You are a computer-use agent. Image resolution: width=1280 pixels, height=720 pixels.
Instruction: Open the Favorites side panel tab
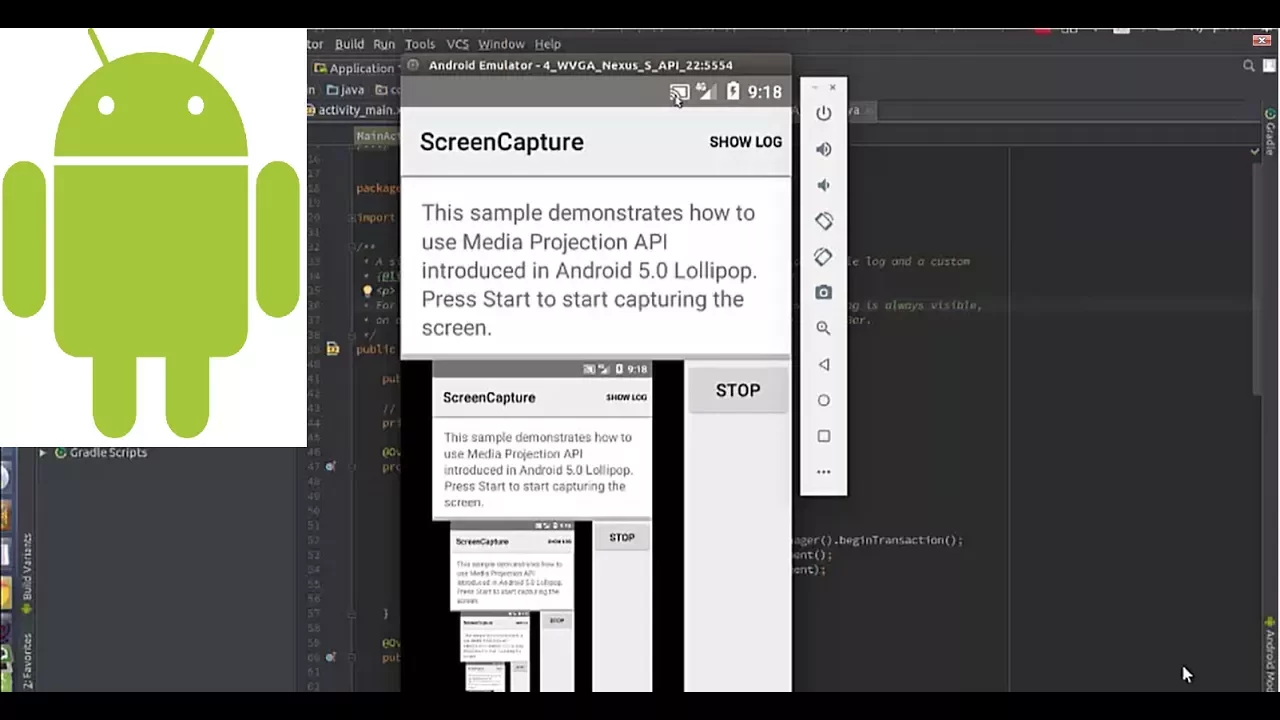pos(28,661)
